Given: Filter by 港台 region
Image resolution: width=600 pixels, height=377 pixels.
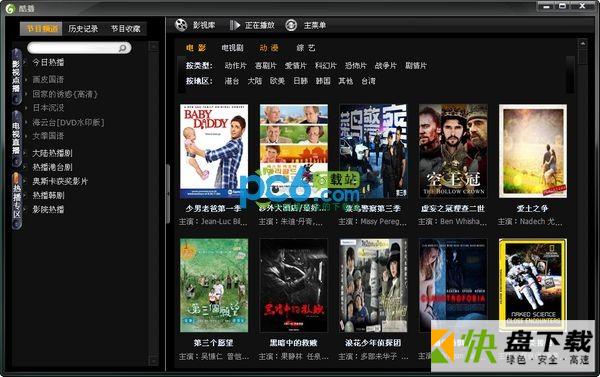Looking at the screenshot, I should coord(232,81).
